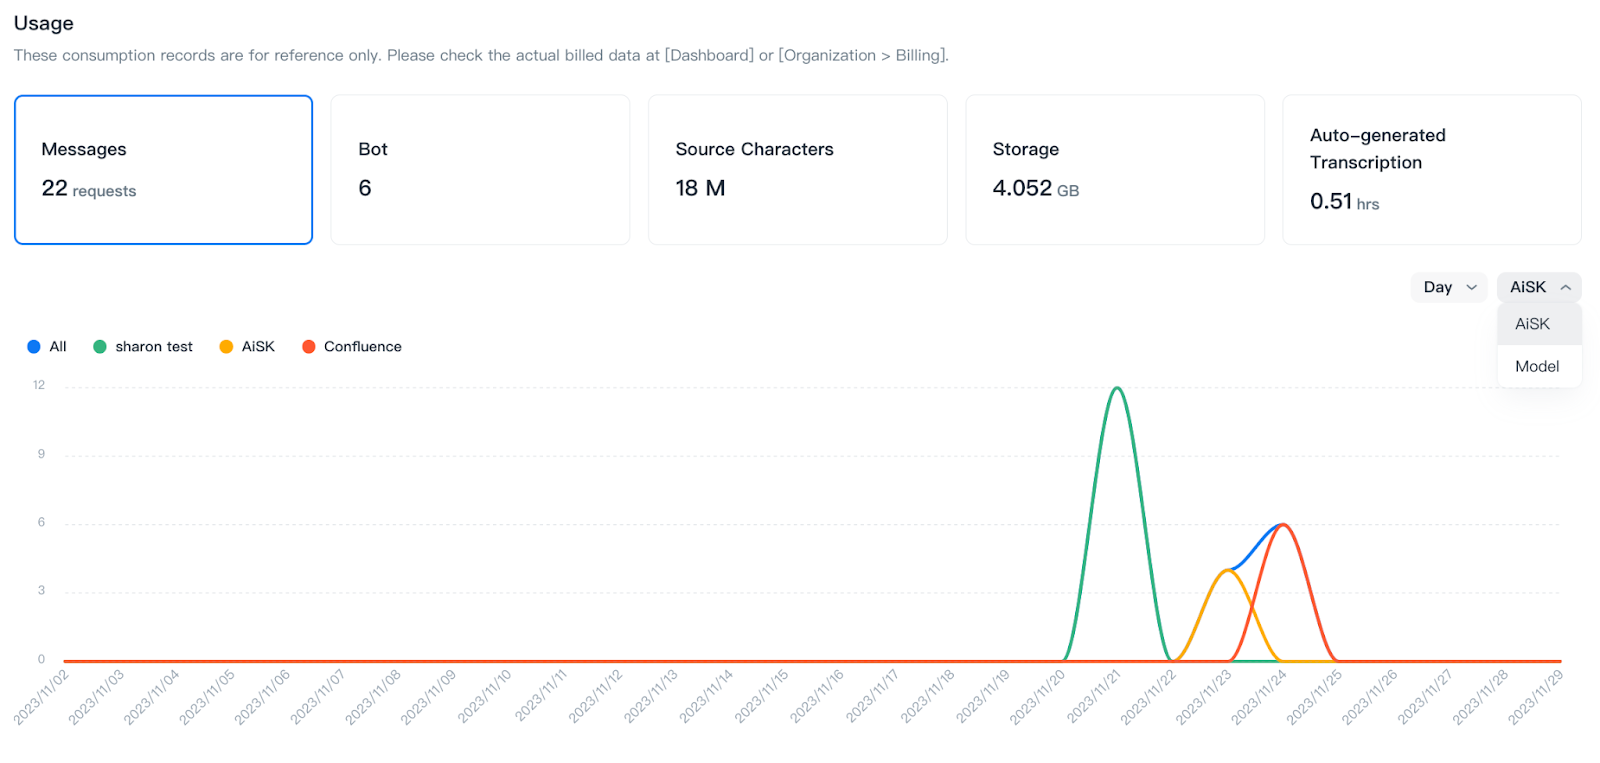Image resolution: width=1600 pixels, height=763 pixels.
Task: Choose Model option in dropdown list
Action: [1537, 366]
